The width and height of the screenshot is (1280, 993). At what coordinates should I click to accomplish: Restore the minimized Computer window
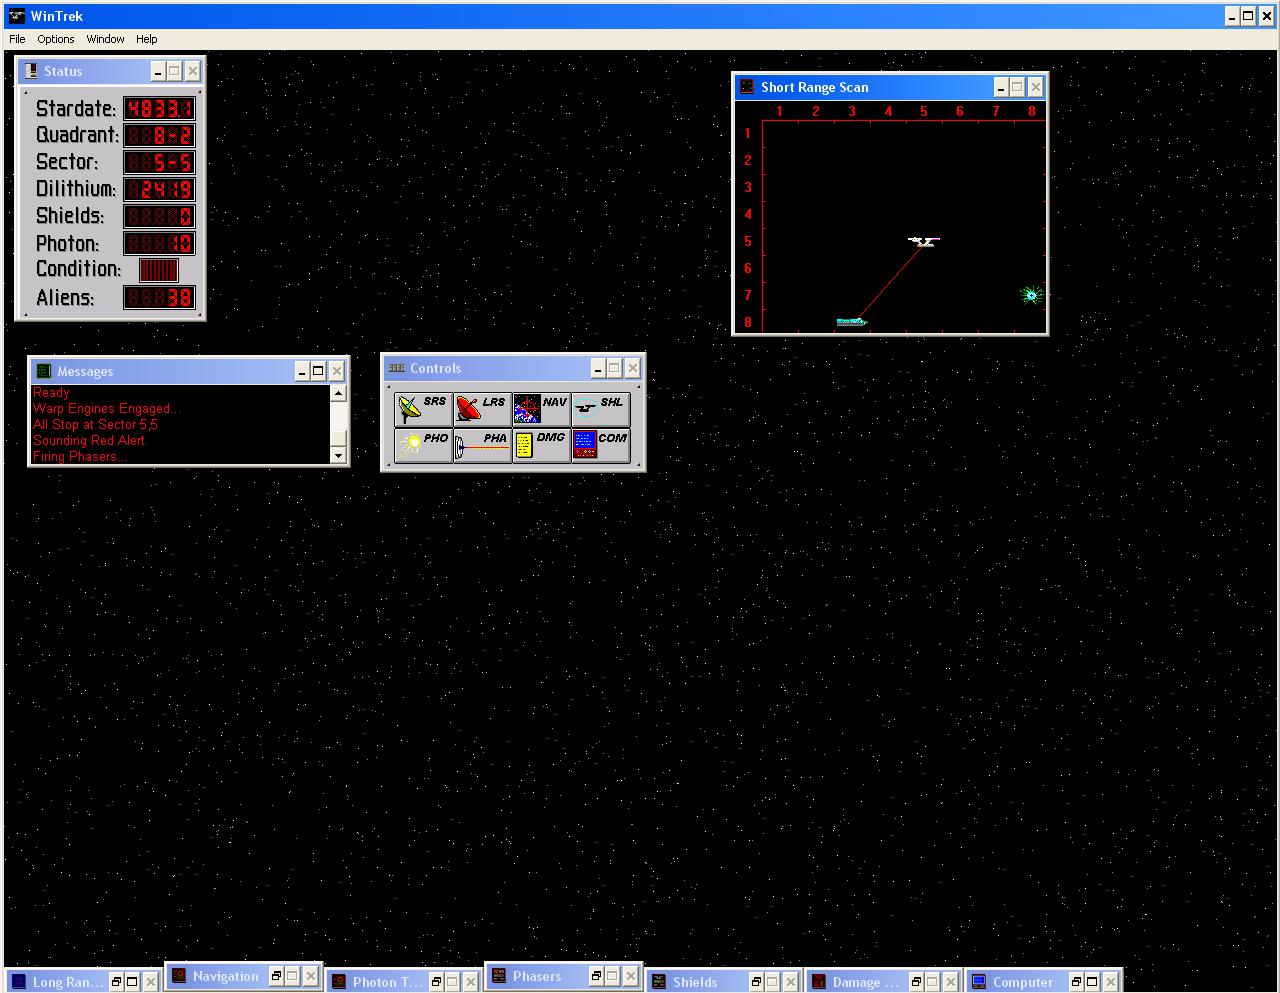click(x=1076, y=982)
